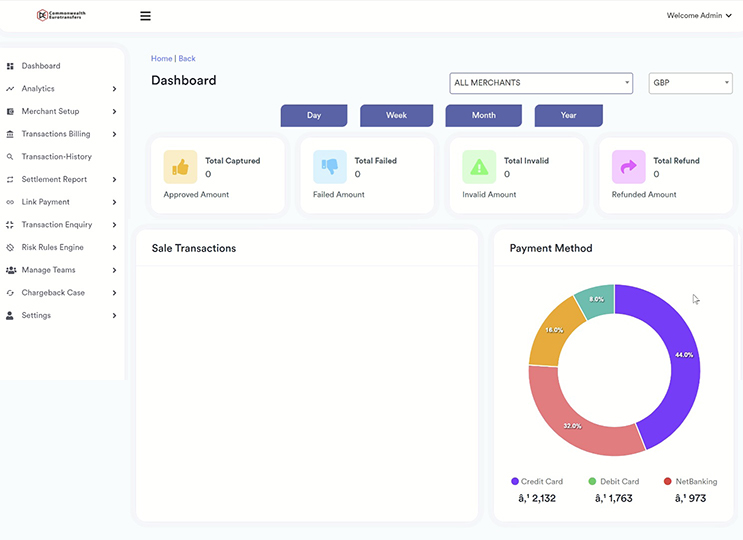Select the Week tab
This screenshot has width=743, height=540.
point(396,115)
